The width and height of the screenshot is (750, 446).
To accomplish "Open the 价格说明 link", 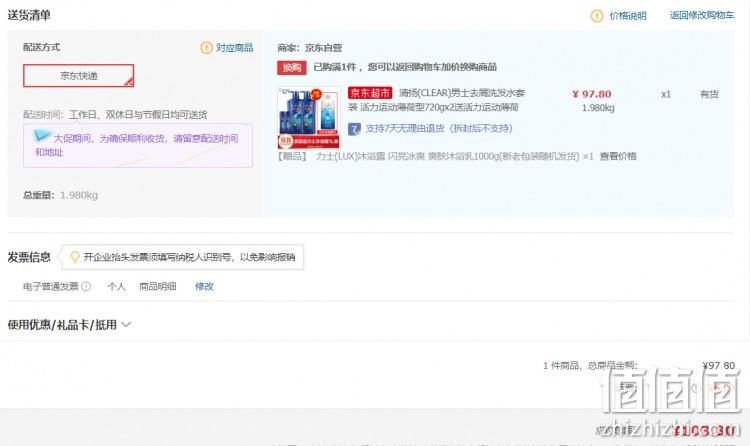I will click(628, 16).
